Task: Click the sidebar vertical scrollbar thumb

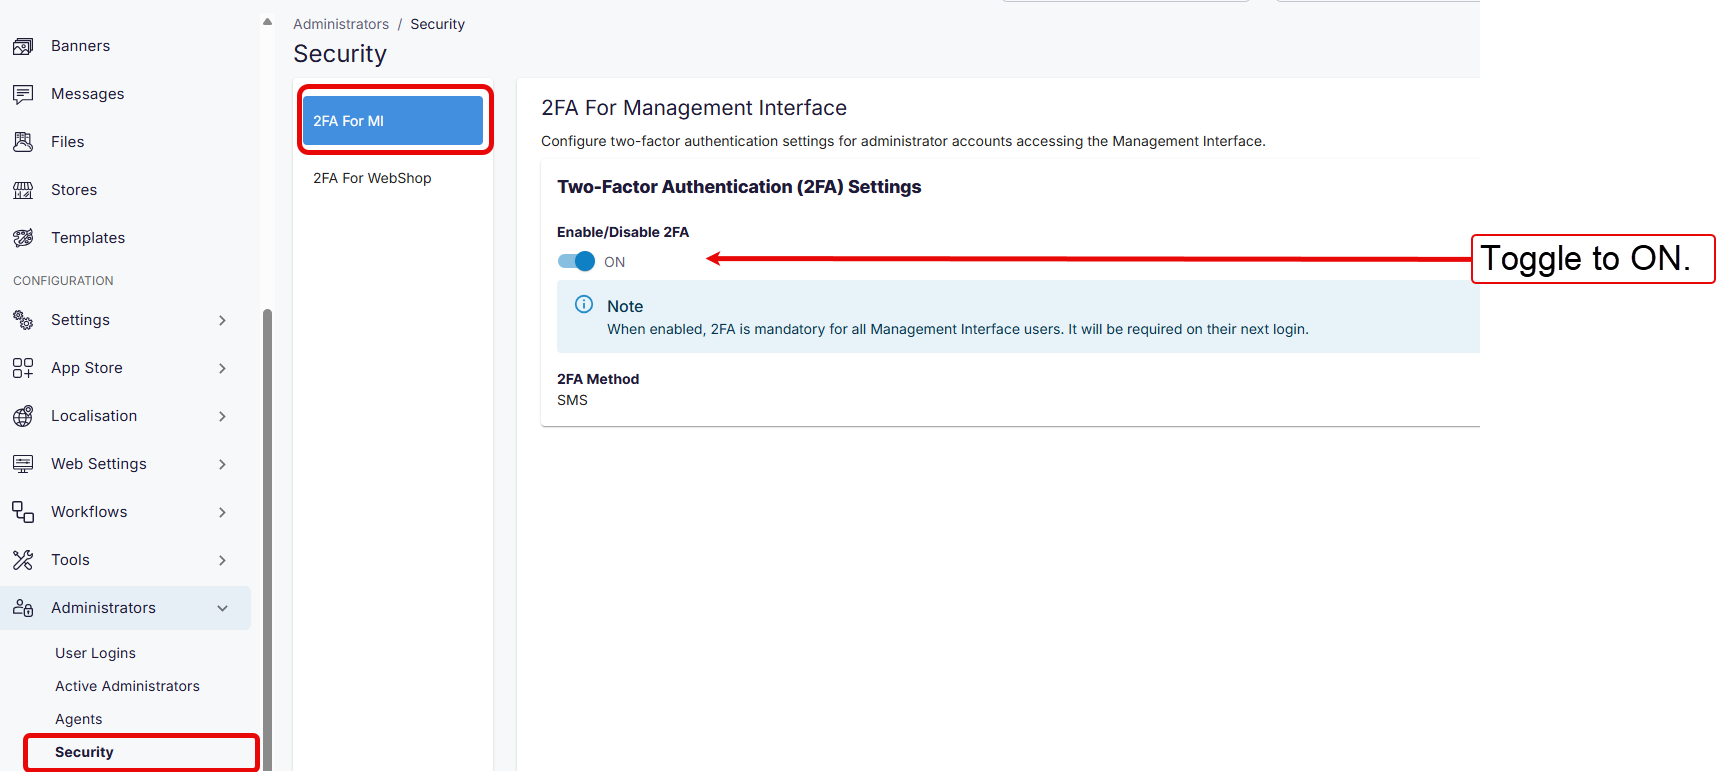Action: [267, 540]
